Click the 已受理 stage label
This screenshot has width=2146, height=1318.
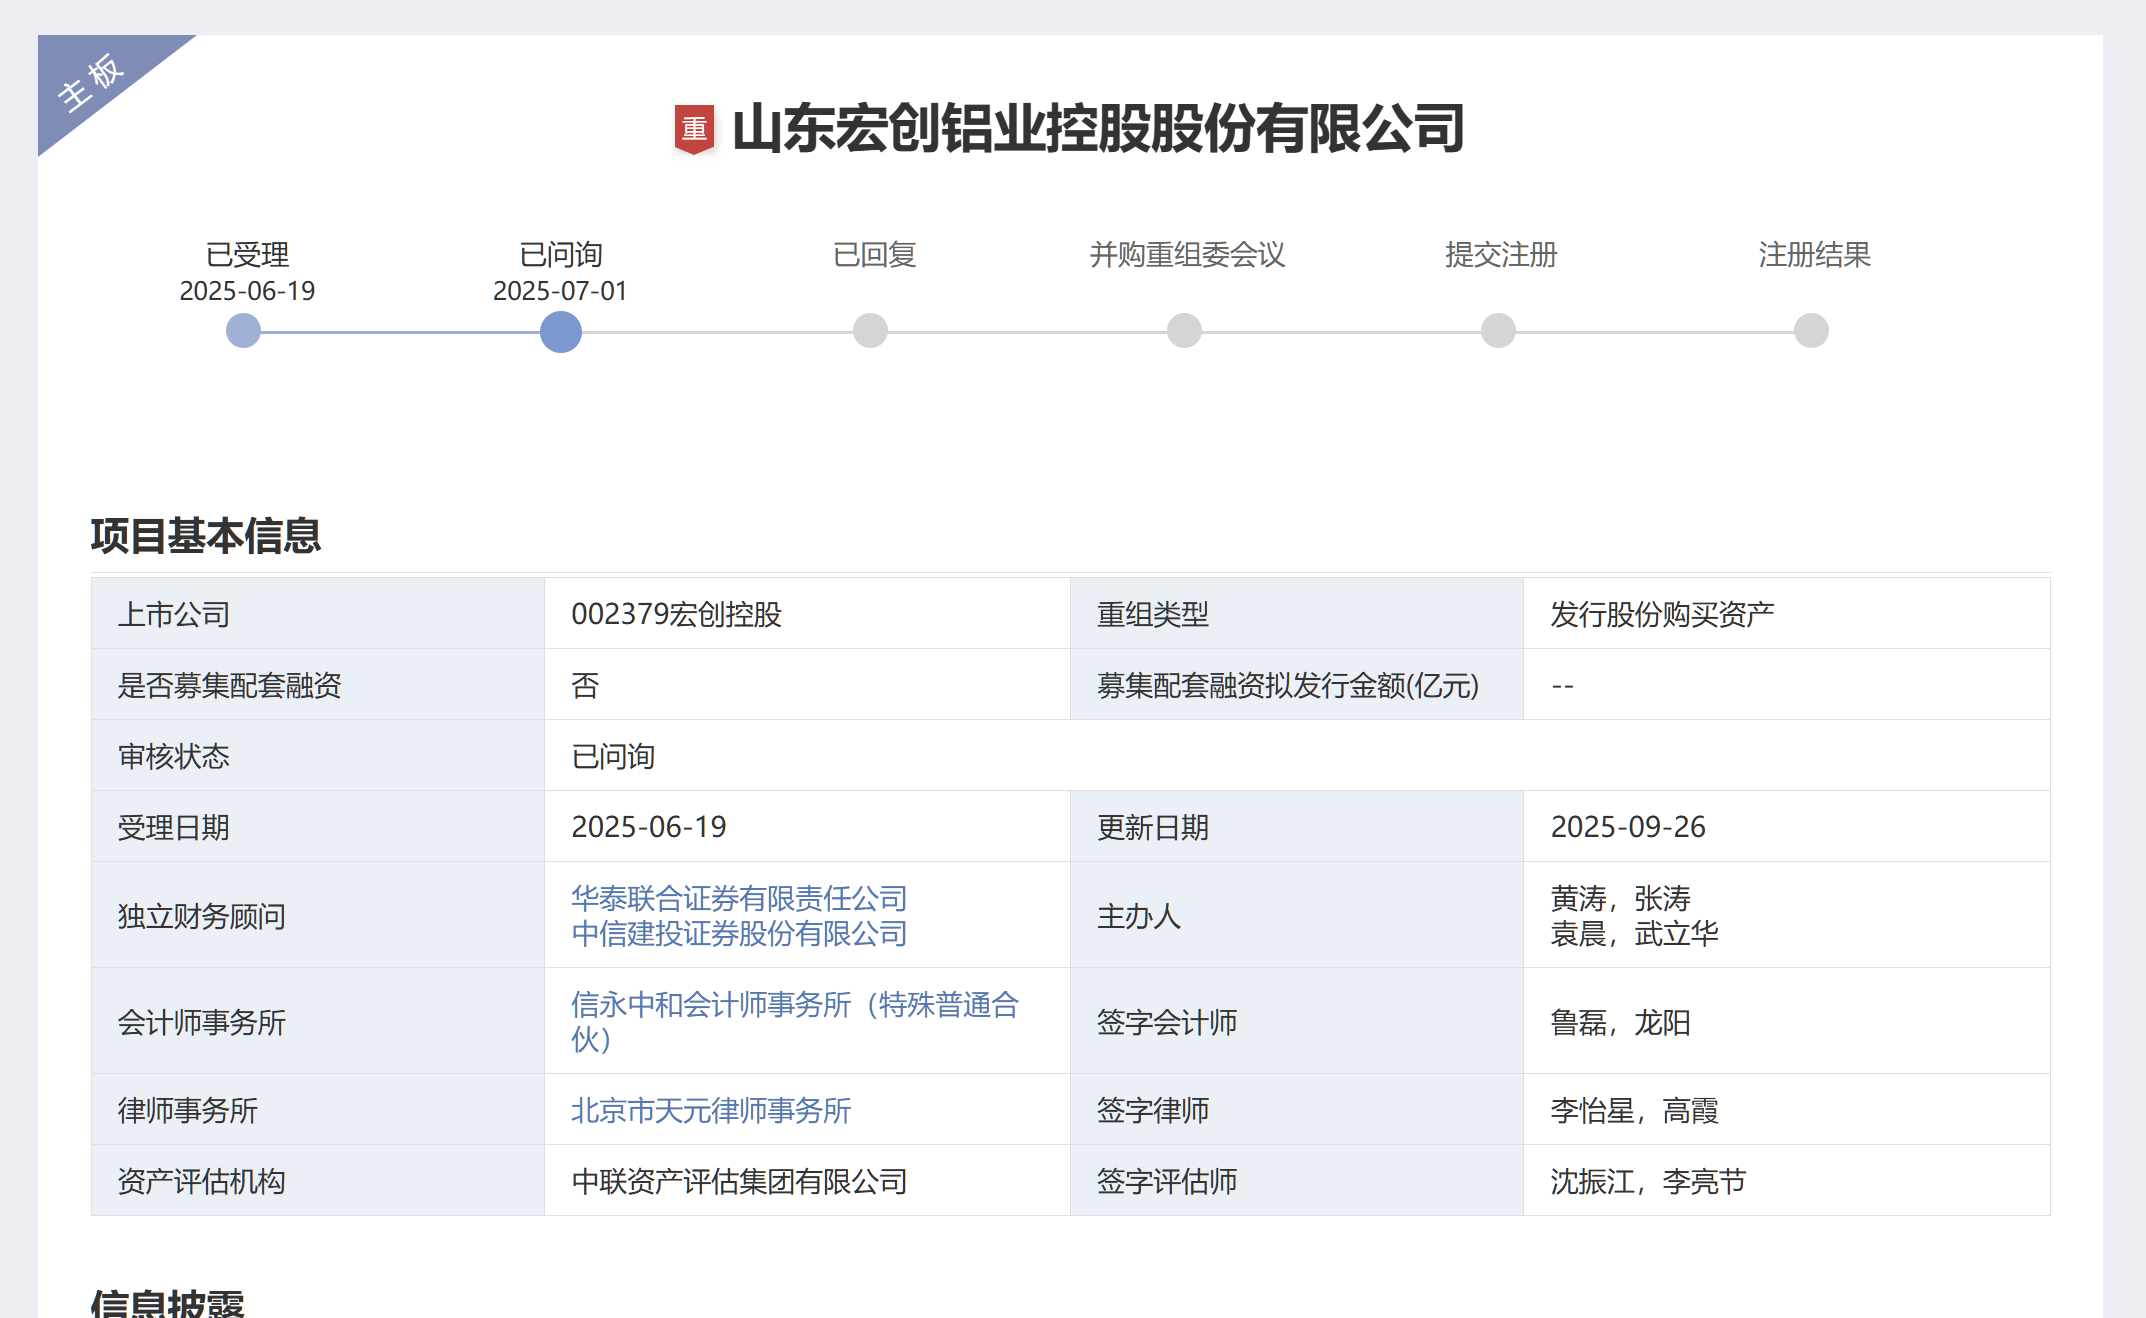[x=247, y=255]
